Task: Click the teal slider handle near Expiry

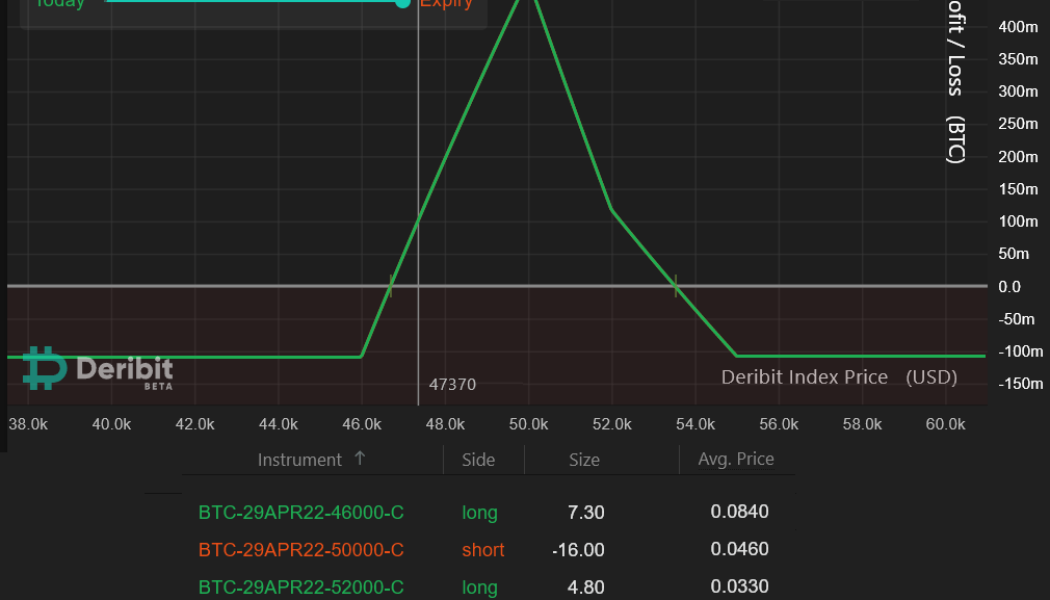Action: pos(403,4)
